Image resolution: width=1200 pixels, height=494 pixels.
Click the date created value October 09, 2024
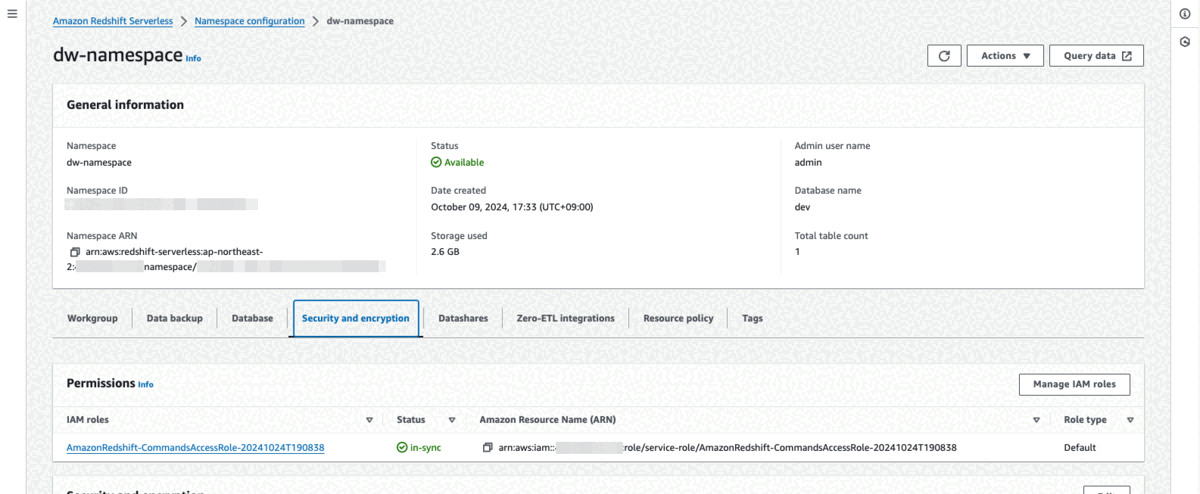[512, 207]
